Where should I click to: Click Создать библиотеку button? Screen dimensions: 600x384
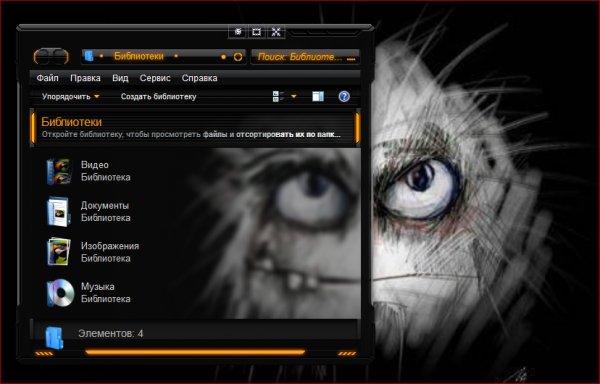[x=158, y=96]
